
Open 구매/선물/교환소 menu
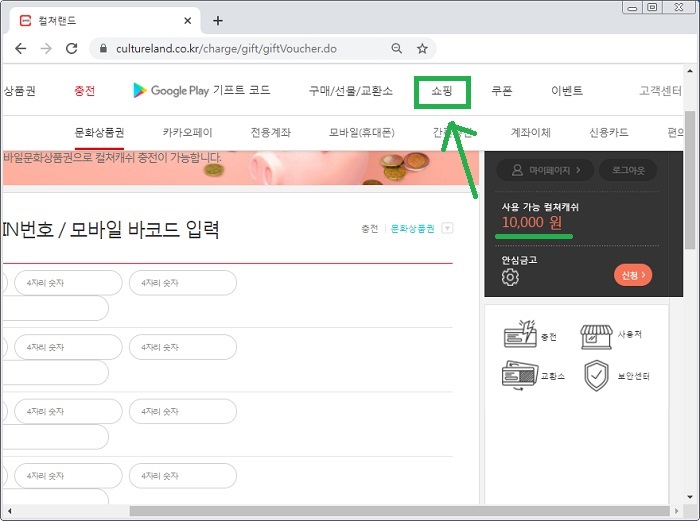pyautogui.click(x=350, y=91)
